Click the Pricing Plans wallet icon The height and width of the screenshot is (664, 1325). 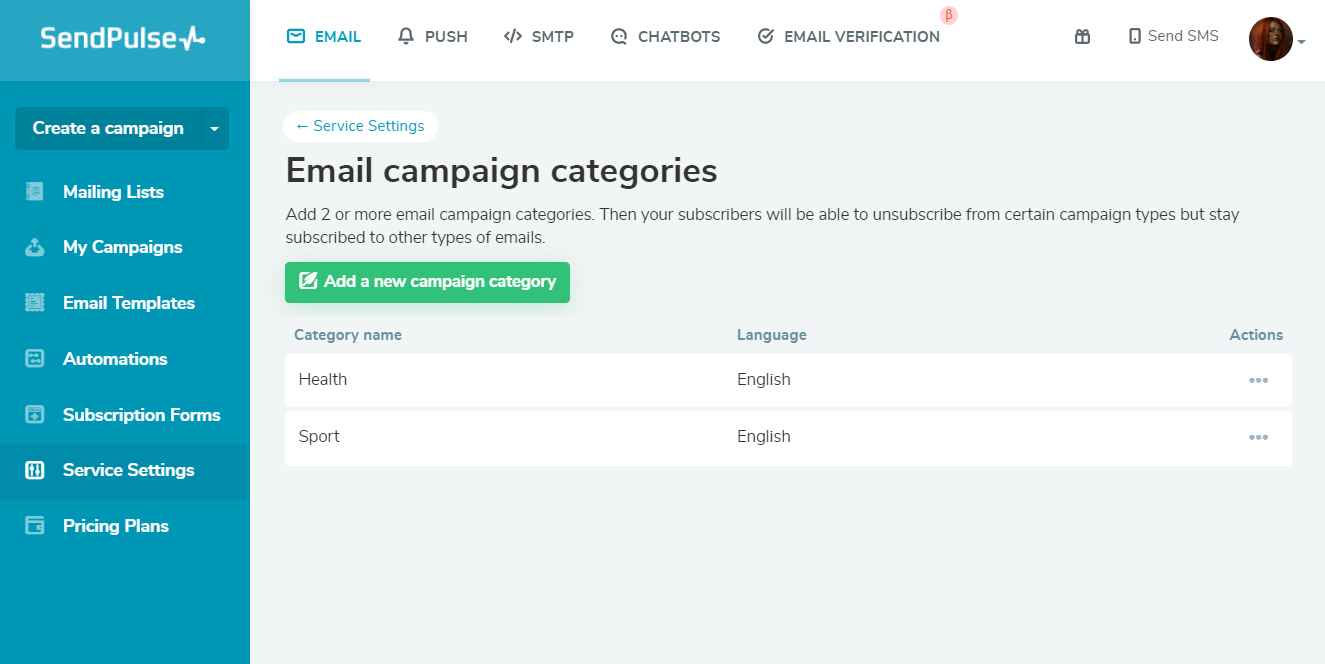coord(35,526)
